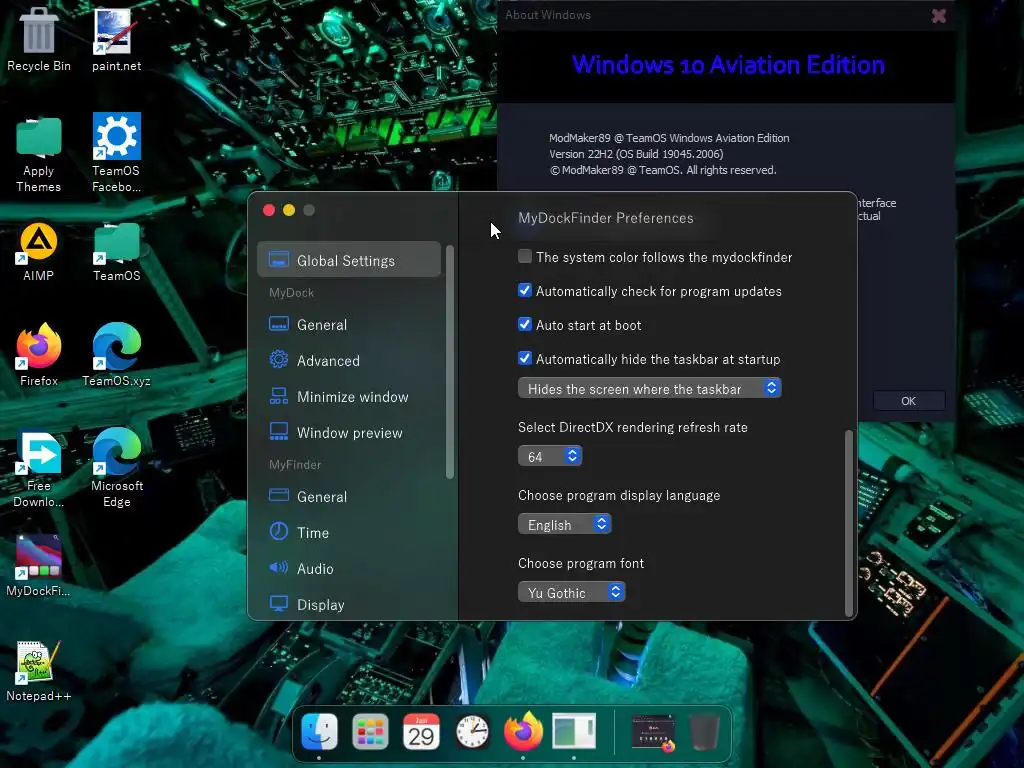Open taskbar hiding screen dropdown
Image resolution: width=1024 pixels, height=768 pixels.
pos(649,389)
